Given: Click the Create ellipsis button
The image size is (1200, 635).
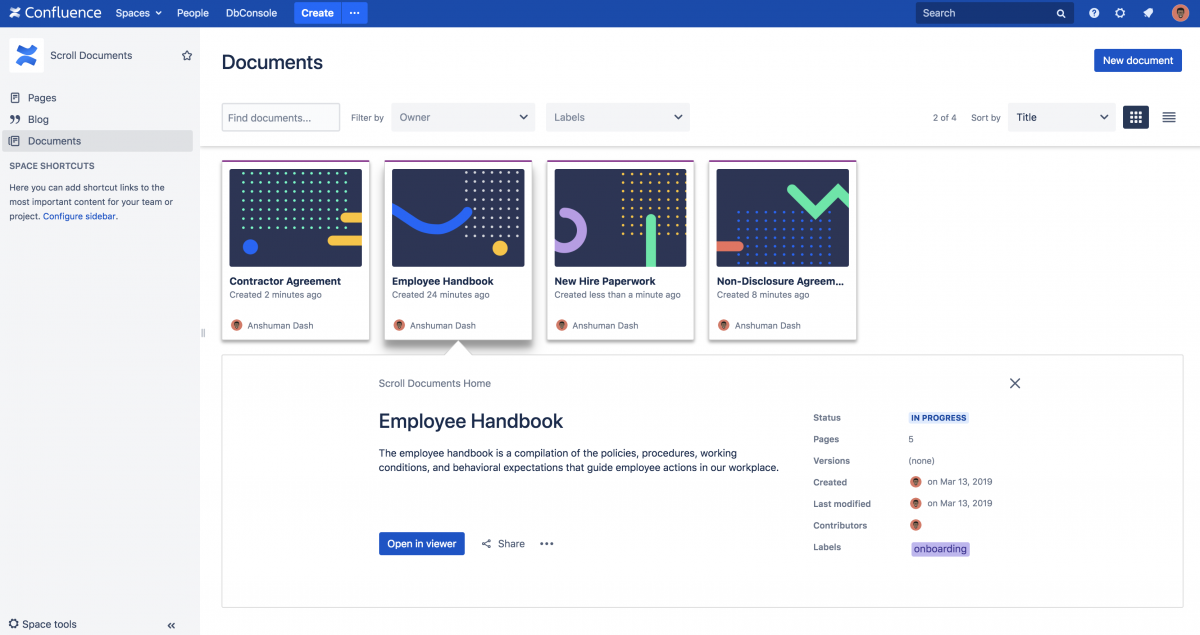Looking at the screenshot, I should pos(354,13).
